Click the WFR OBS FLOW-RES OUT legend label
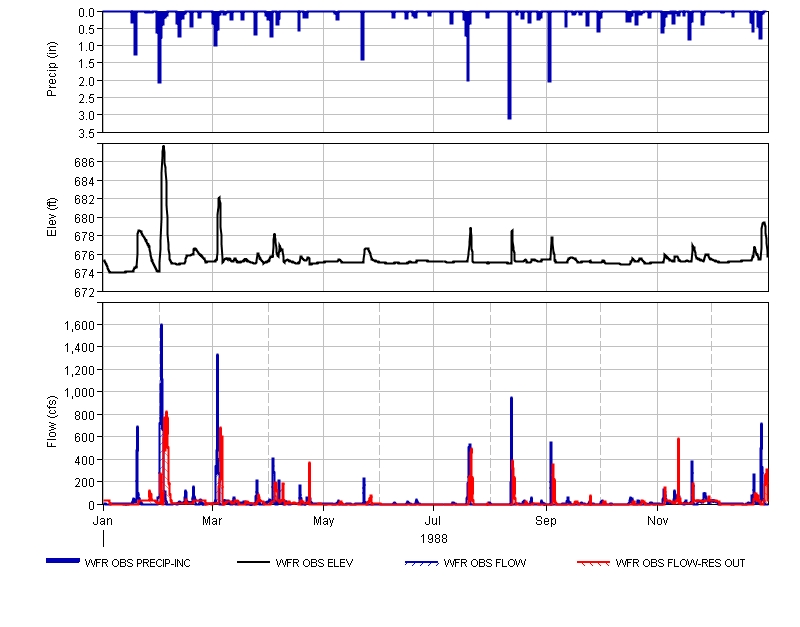Image resolution: width=800 pixels, height=627 pixels. 680,563
